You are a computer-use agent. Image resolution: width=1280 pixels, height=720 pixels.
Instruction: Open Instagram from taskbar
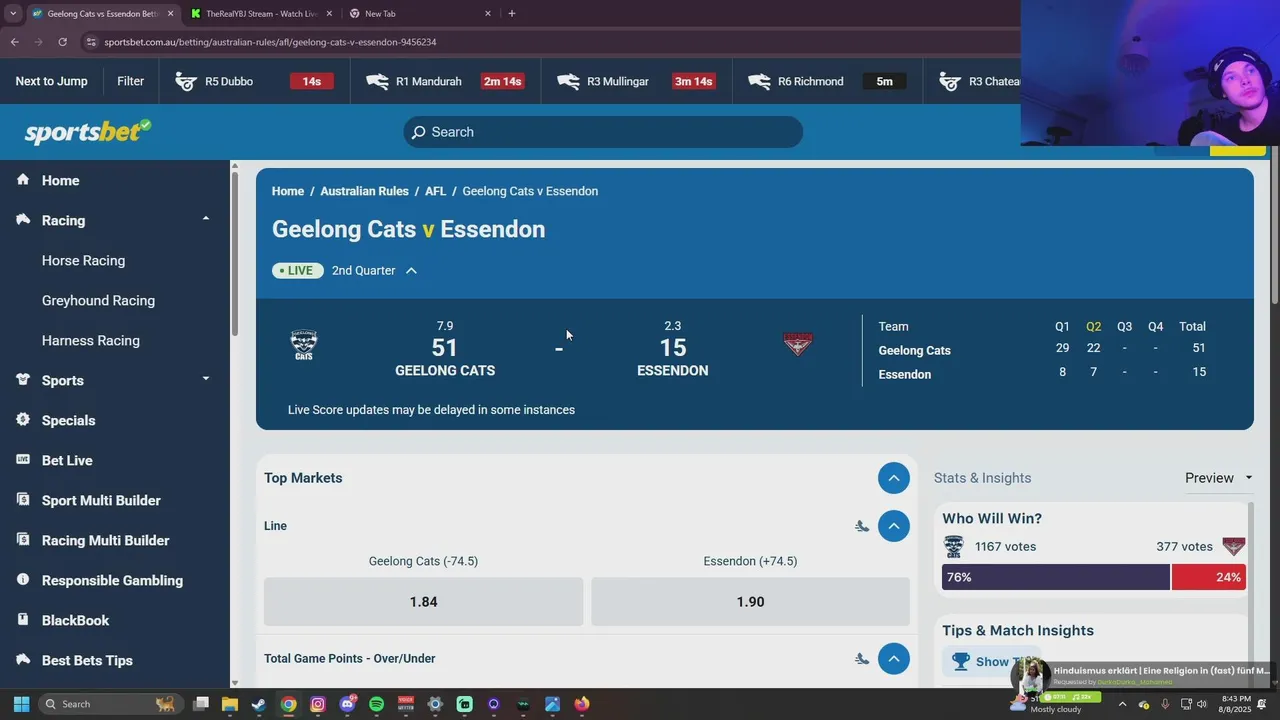click(x=318, y=704)
